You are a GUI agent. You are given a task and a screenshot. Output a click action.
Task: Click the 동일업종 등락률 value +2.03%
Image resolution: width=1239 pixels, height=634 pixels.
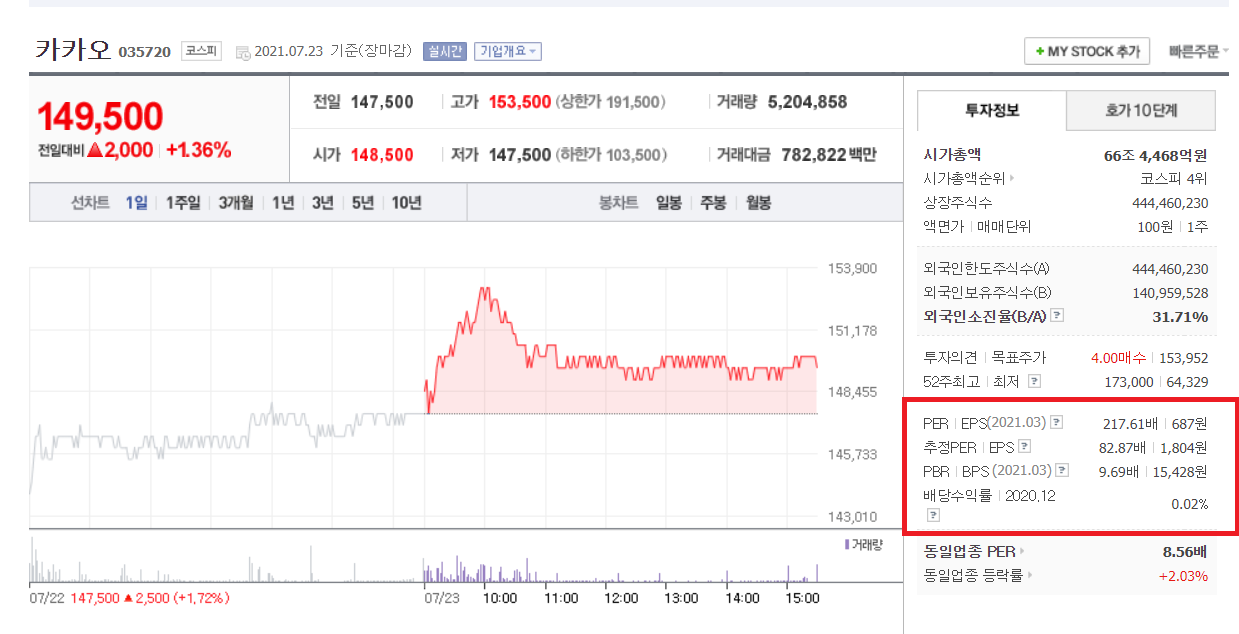click(x=1182, y=575)
